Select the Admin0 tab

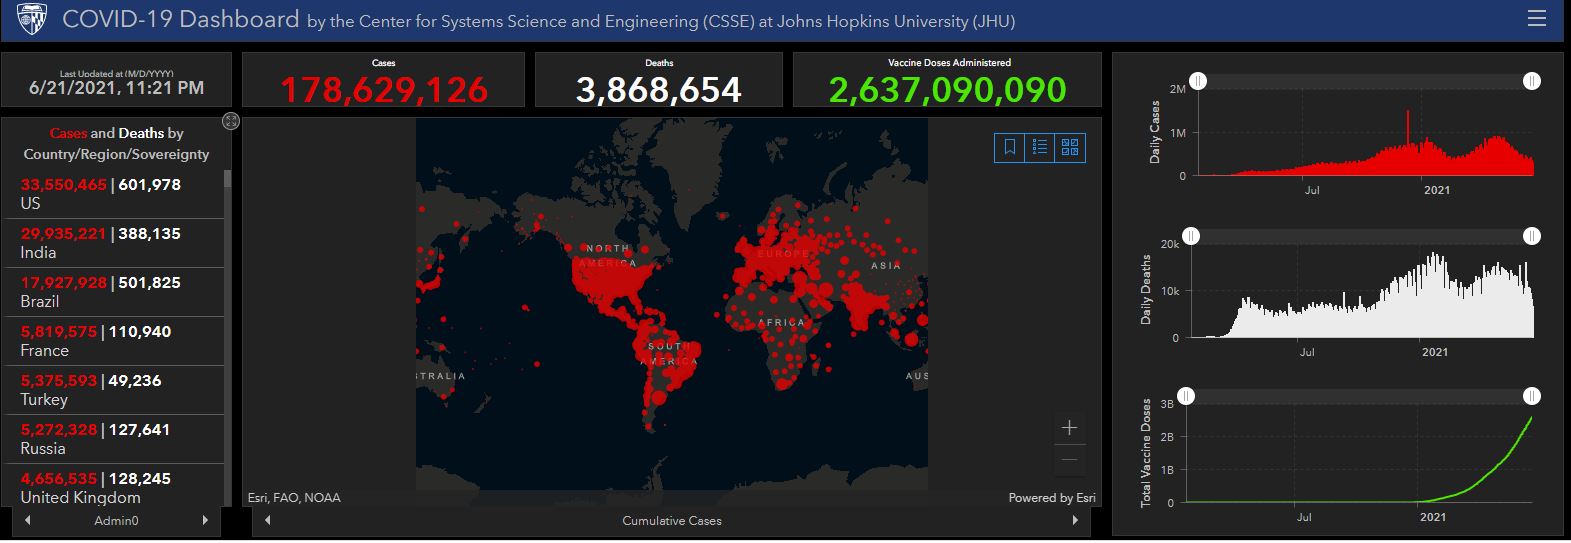pyautogui.click(x=116, y=521)
